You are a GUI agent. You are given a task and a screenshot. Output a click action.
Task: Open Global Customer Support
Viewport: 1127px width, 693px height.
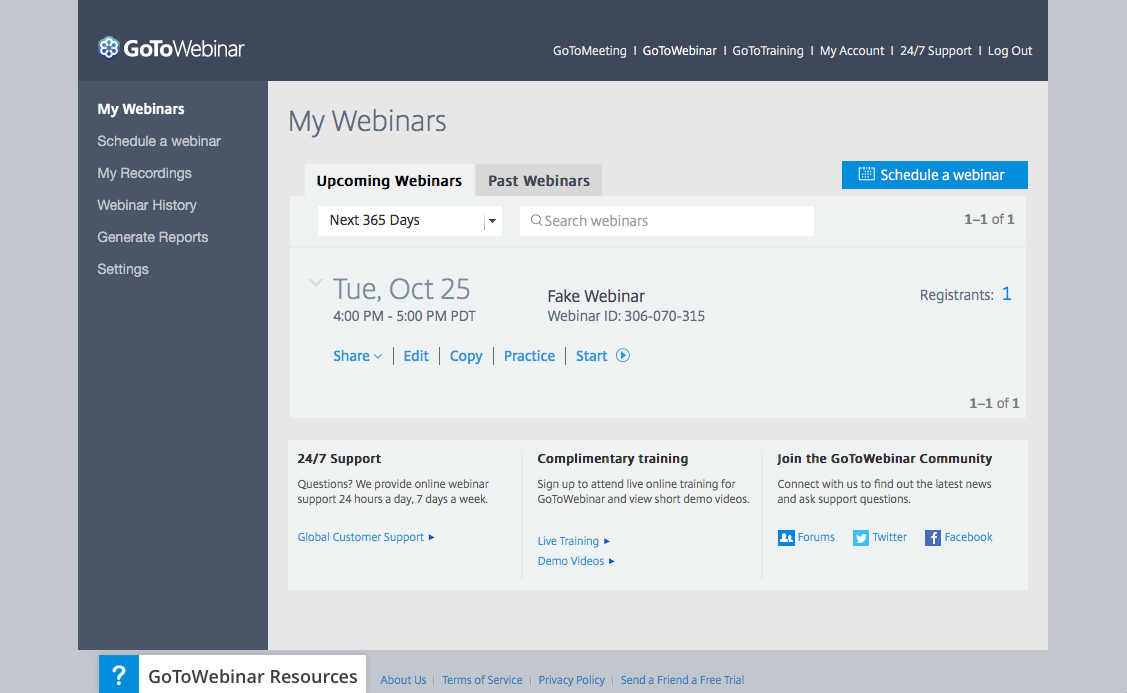click(361, 537)
